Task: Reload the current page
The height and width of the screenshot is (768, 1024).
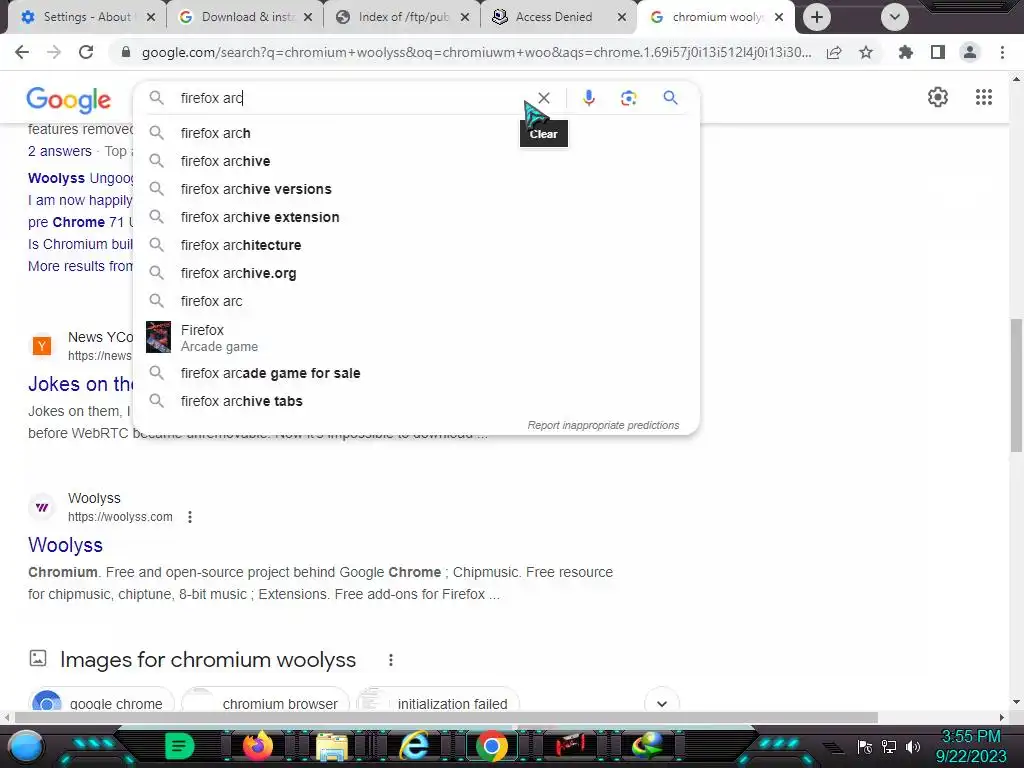Action: tap(86, 52)
